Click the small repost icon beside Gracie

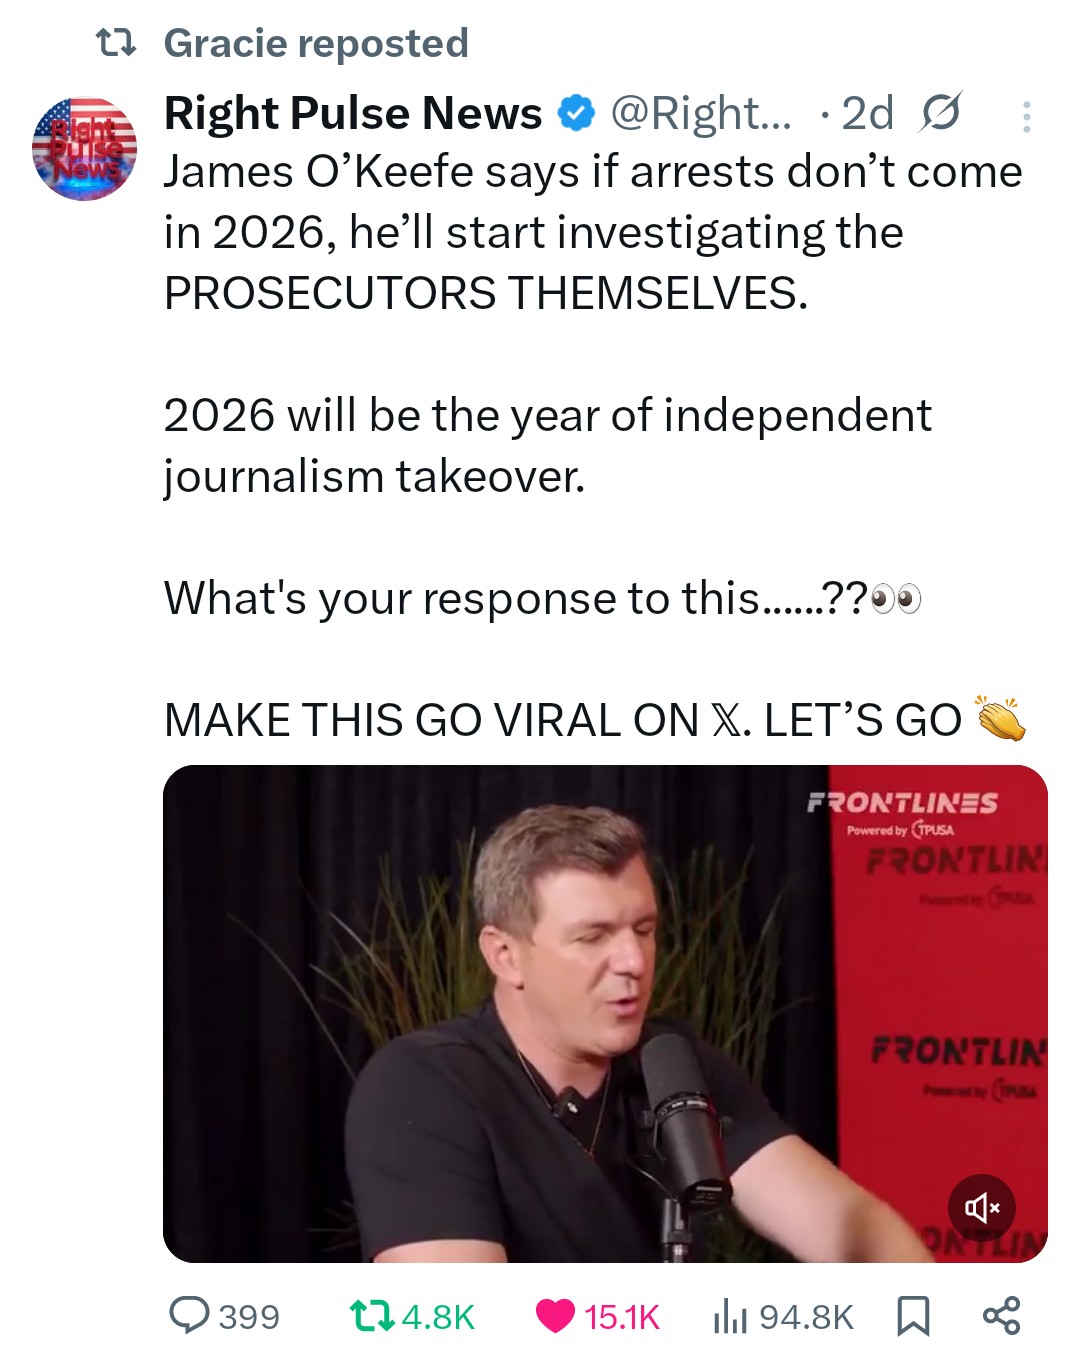(x=115, y=43)
